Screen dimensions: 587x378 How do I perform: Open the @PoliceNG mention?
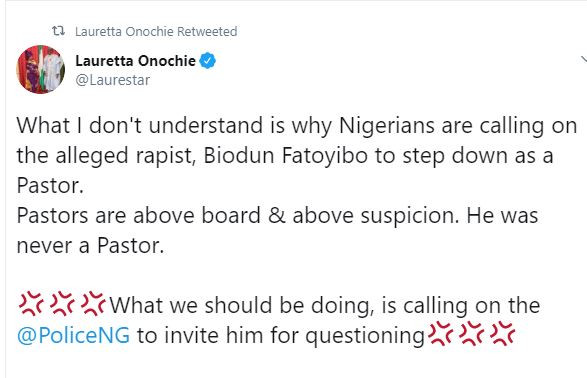coord(73,335)
